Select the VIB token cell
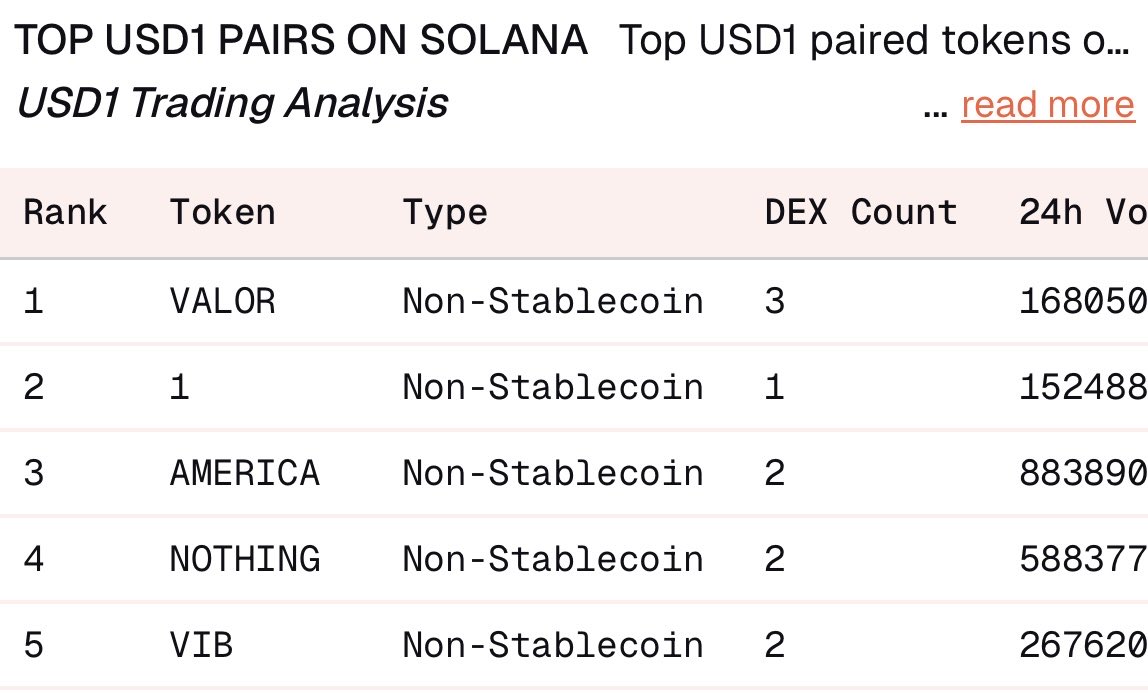Screen dimensions: 1148x693 tap(201, 645)
